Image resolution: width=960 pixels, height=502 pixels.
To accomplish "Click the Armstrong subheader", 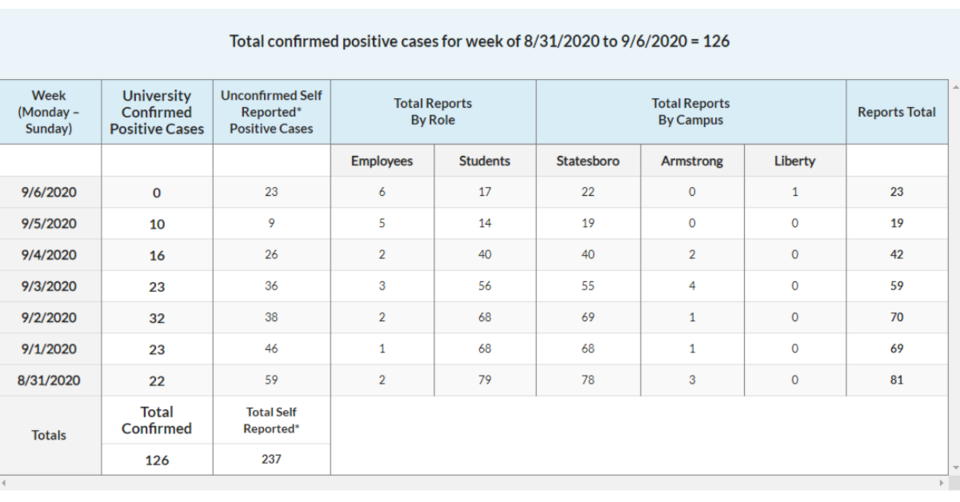I will (x=692, y=161).
